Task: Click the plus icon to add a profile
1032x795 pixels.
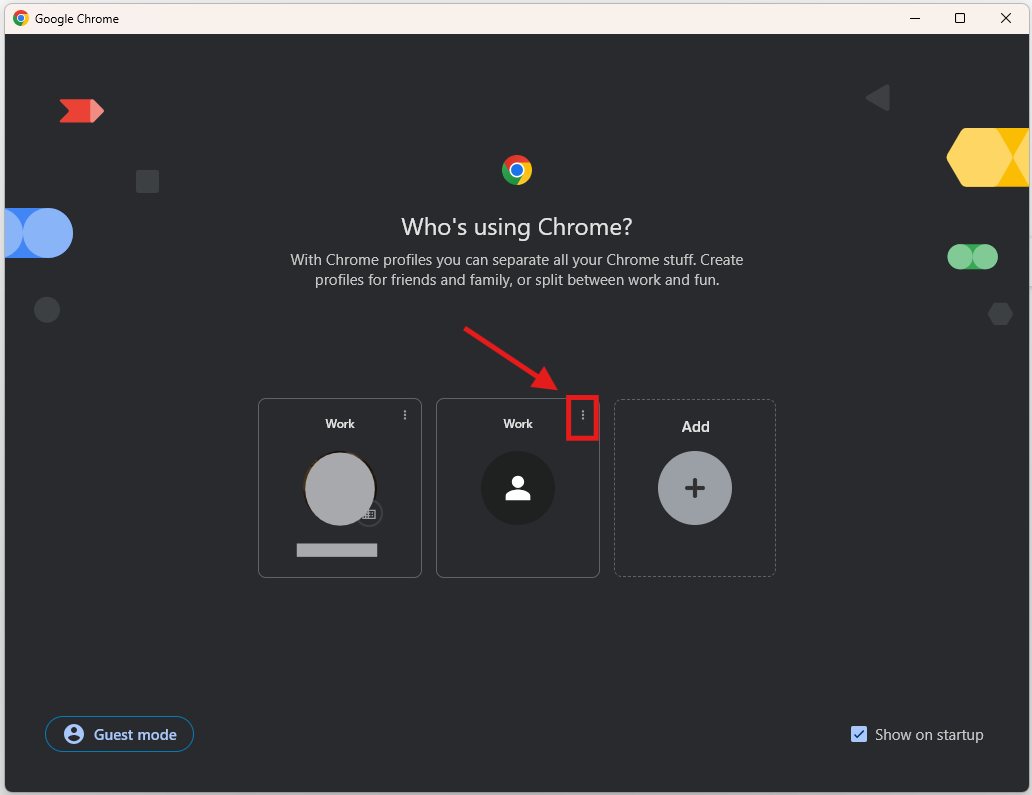Action: [695, 488]
